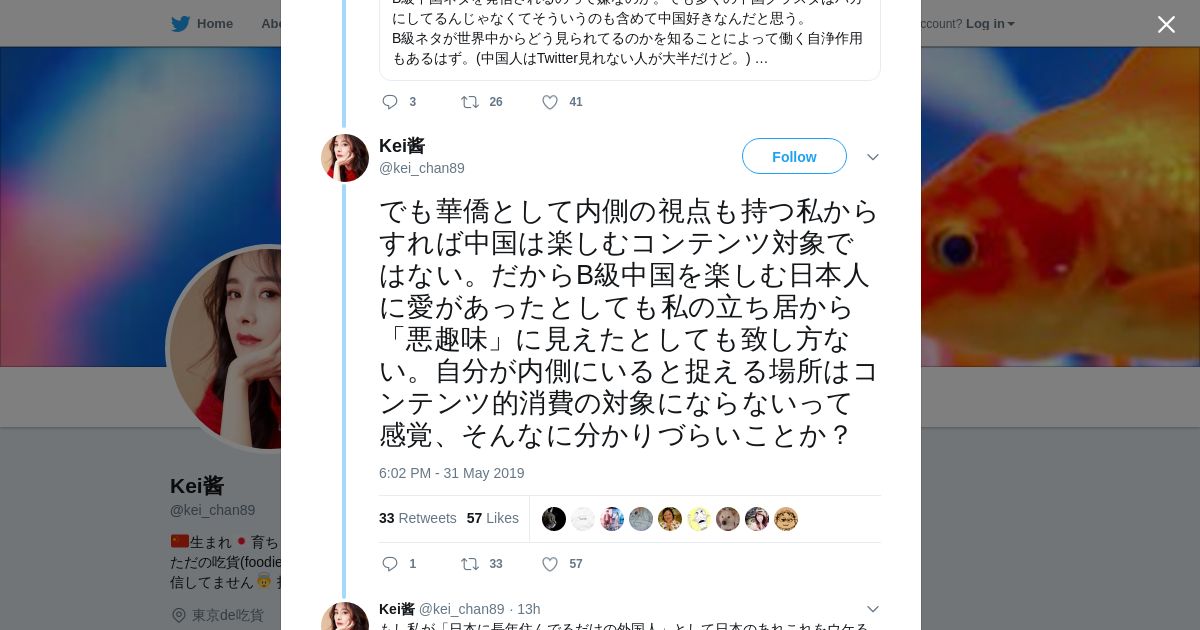
Task: Click the first liker's dark avatar
Action: click(554, 519)
